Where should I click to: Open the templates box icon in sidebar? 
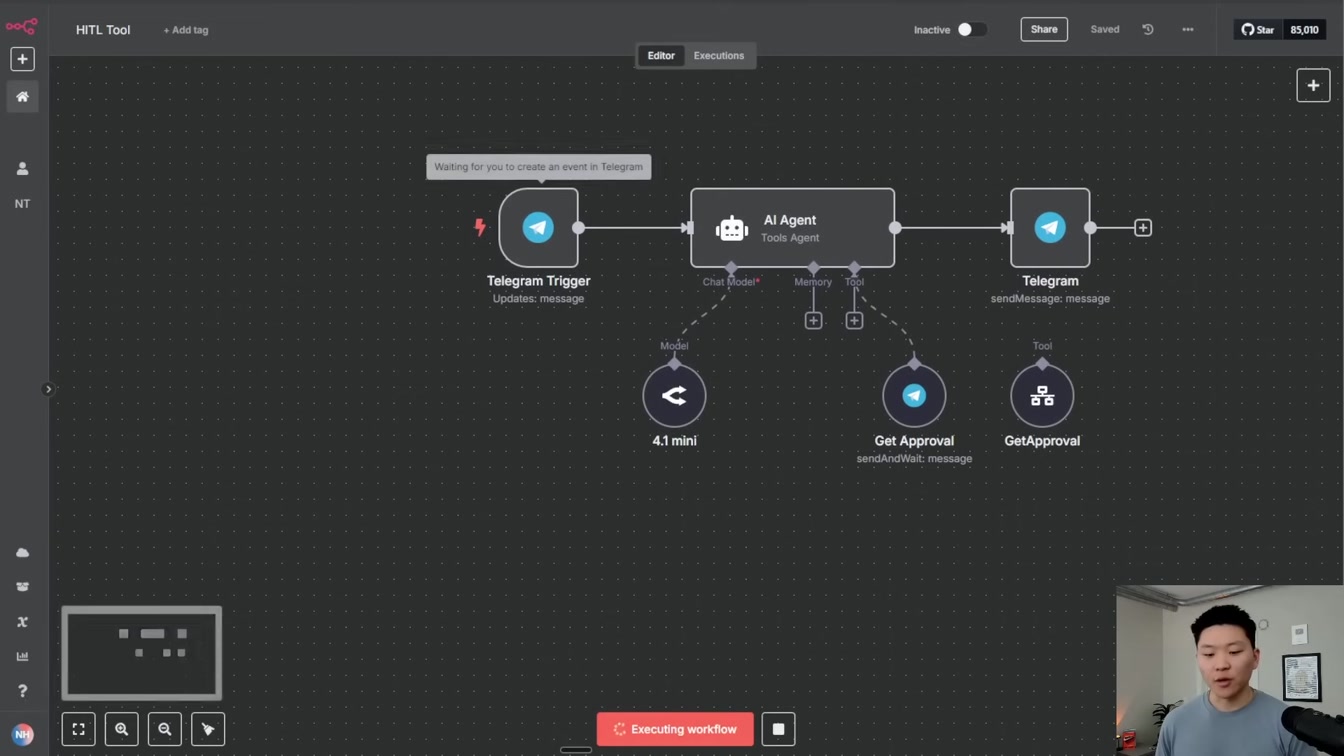click(22, 587)
